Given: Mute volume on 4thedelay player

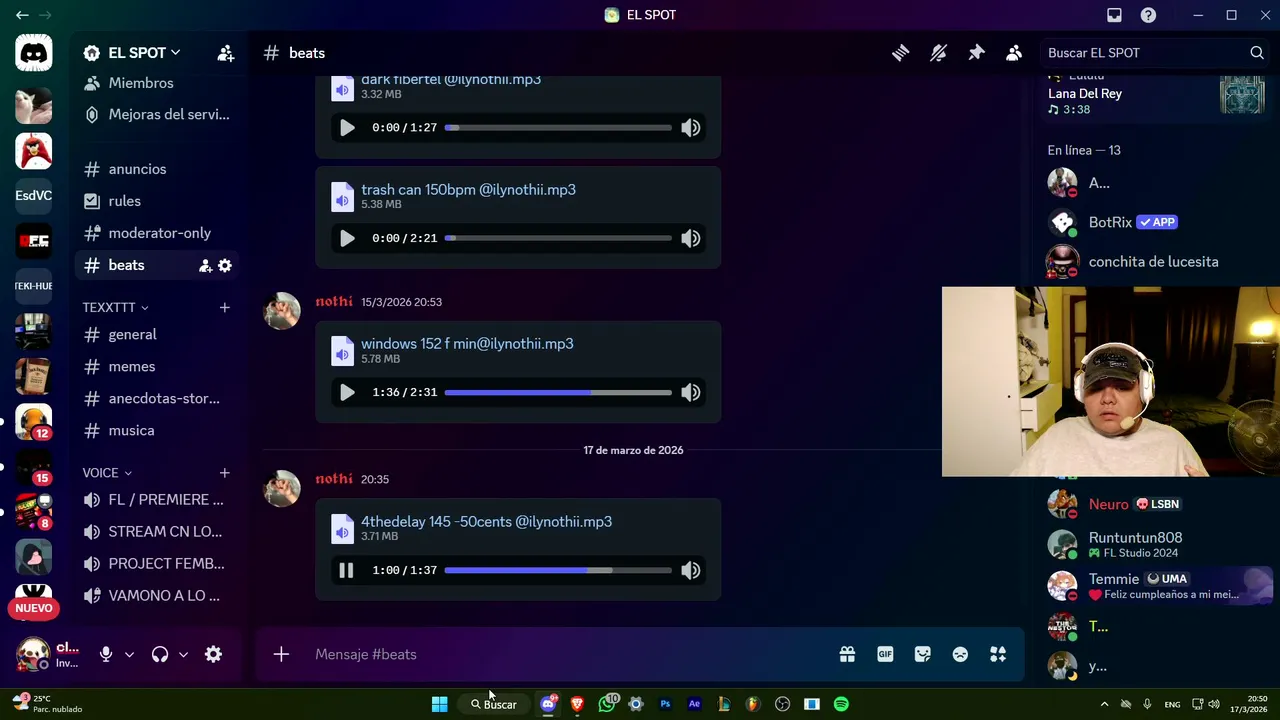Looking at the screenshot, I should (x=691, y=570).
